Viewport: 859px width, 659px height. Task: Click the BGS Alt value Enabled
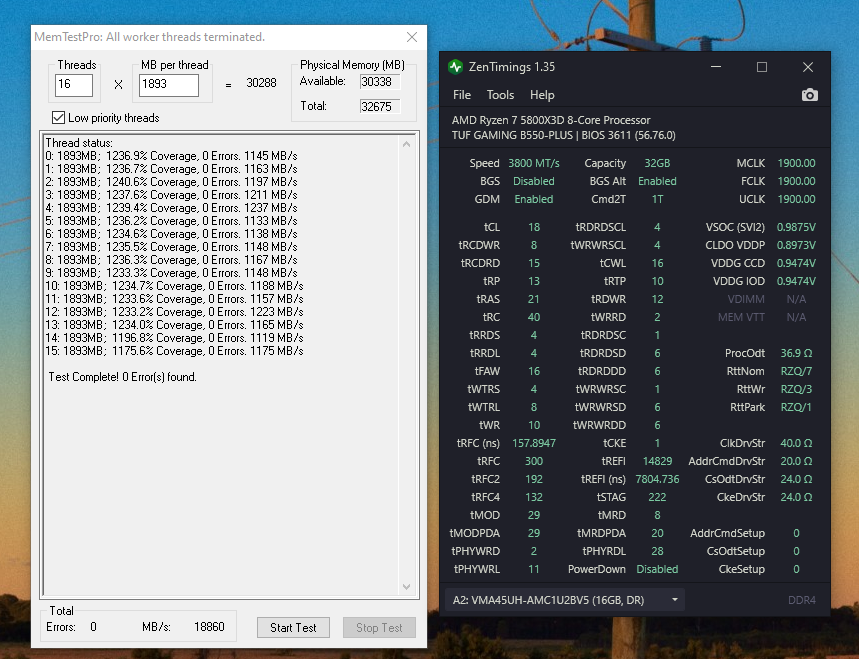[x=657, y=181]
